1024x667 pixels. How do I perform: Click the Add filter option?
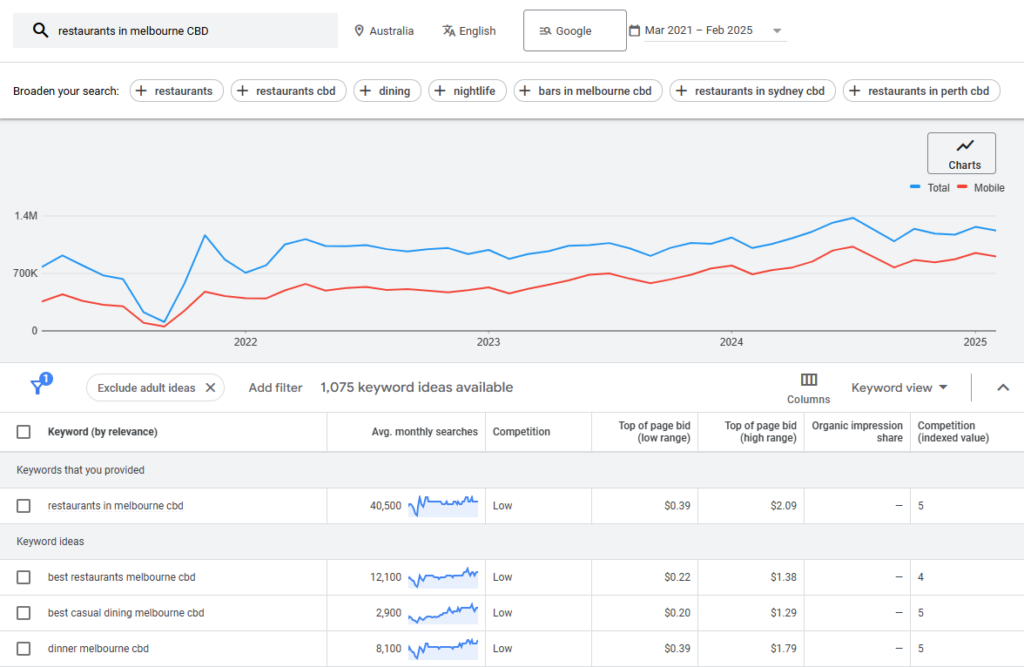coord(275,387)
